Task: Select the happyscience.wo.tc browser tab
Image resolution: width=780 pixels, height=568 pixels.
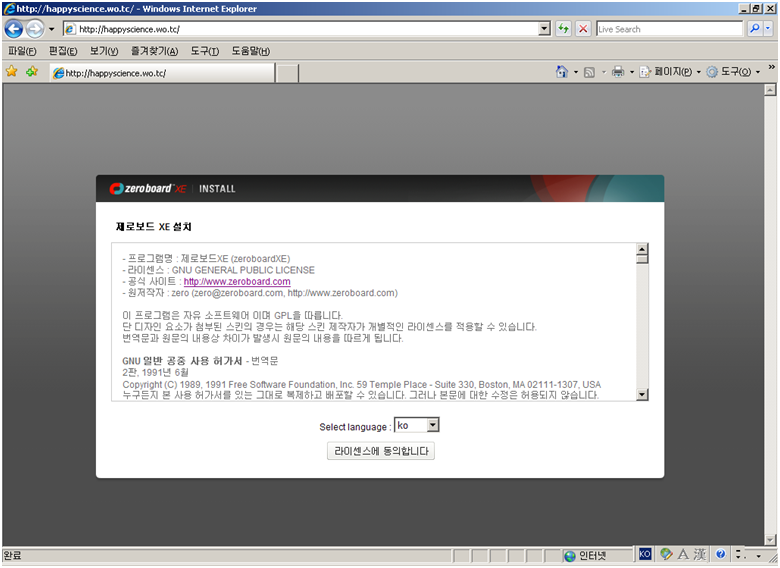Action: click(162, 73)
